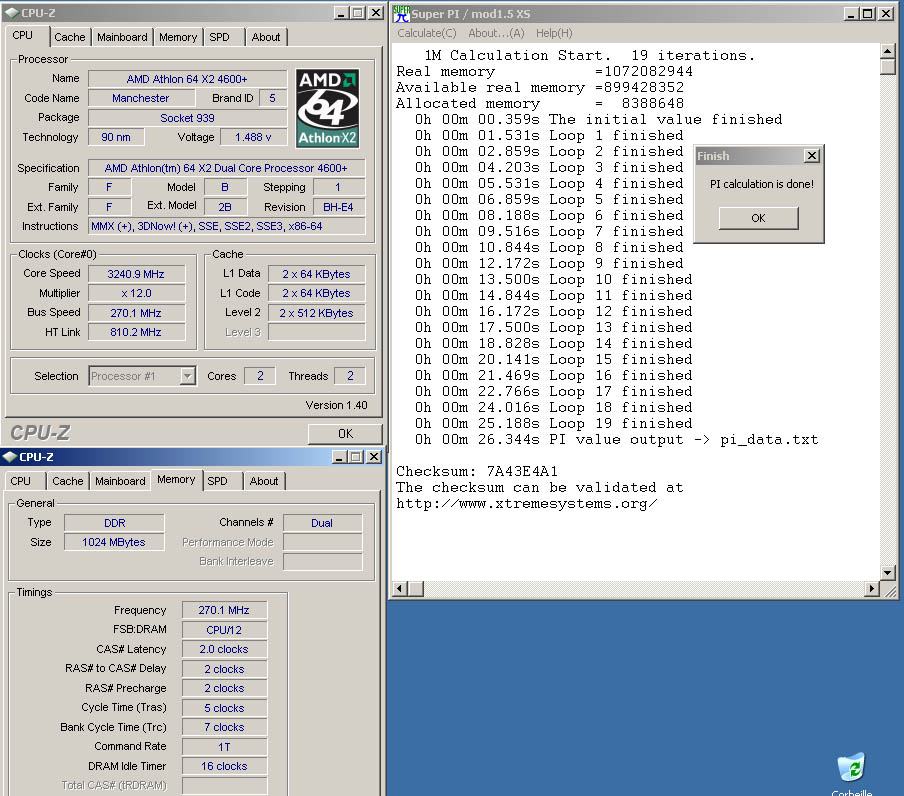The width and height of the screenshot is (904, 796).
Task: Switch to Mainboard tab in top CPU-Z
Action: (122, 37)
